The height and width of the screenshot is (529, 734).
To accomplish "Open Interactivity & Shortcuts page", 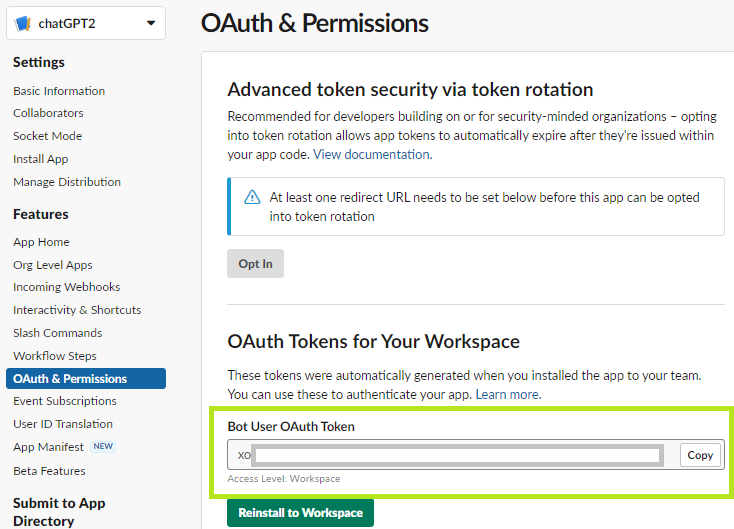I will click(x=77, y=310).
